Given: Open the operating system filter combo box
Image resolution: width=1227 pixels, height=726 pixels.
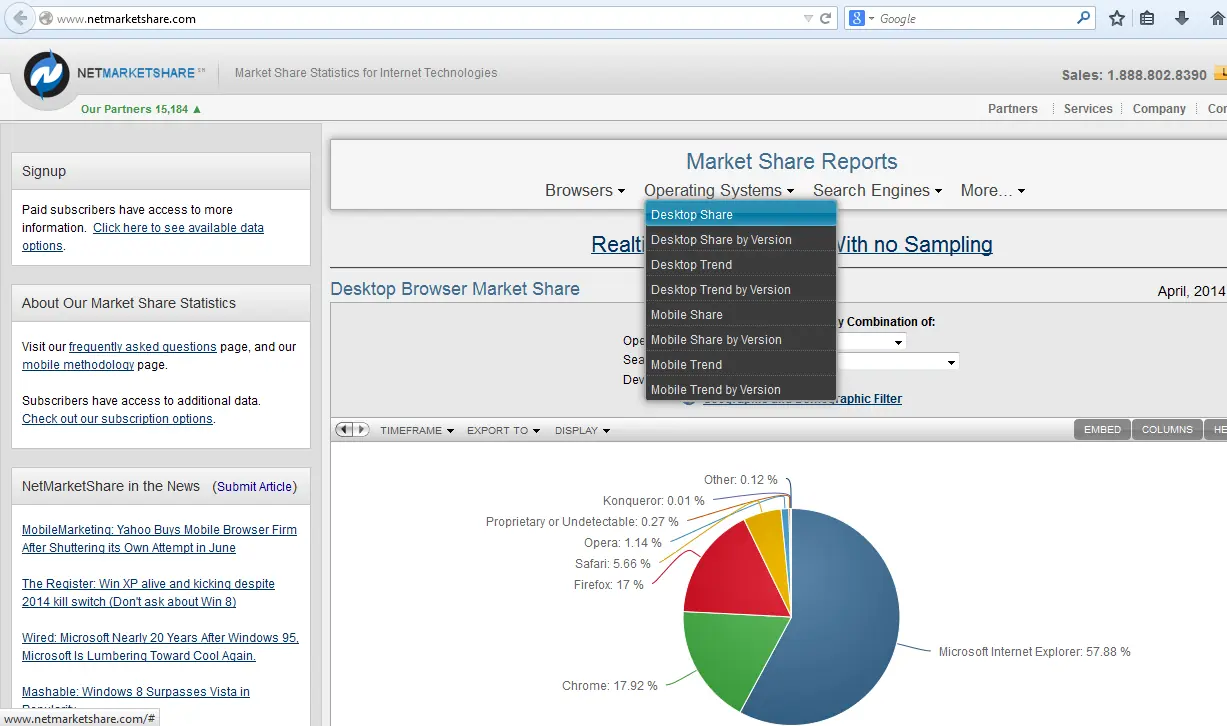Looking at the screenshot, I should click(x=872, y=342).
